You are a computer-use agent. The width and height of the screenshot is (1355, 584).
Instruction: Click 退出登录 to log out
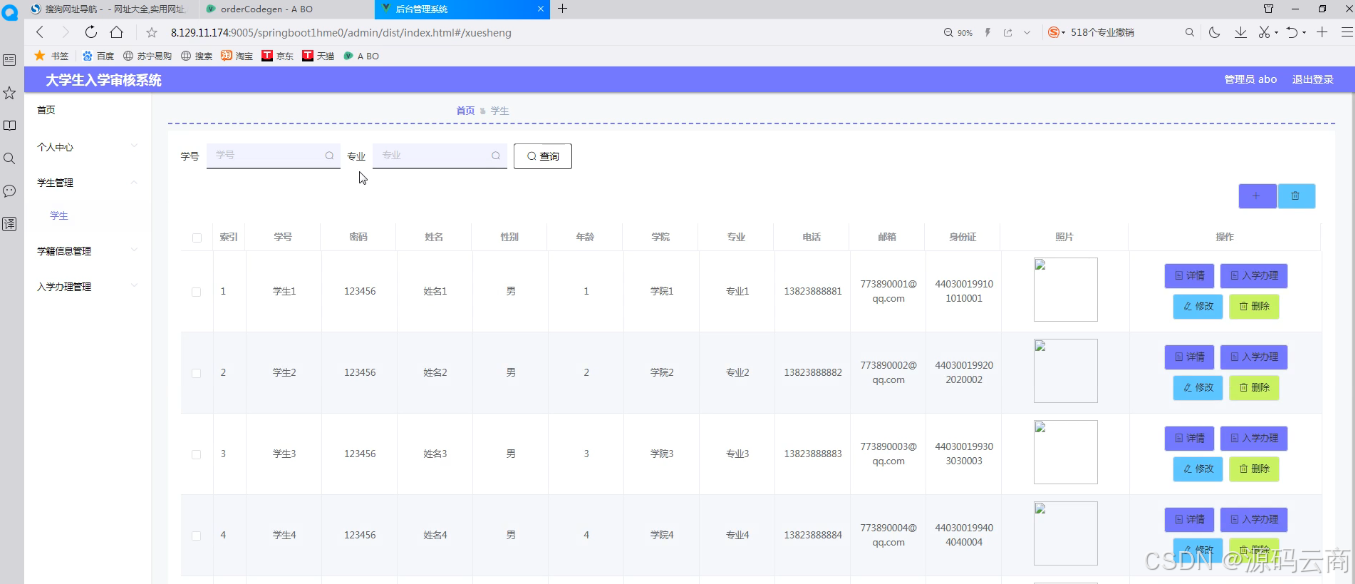1312,80
